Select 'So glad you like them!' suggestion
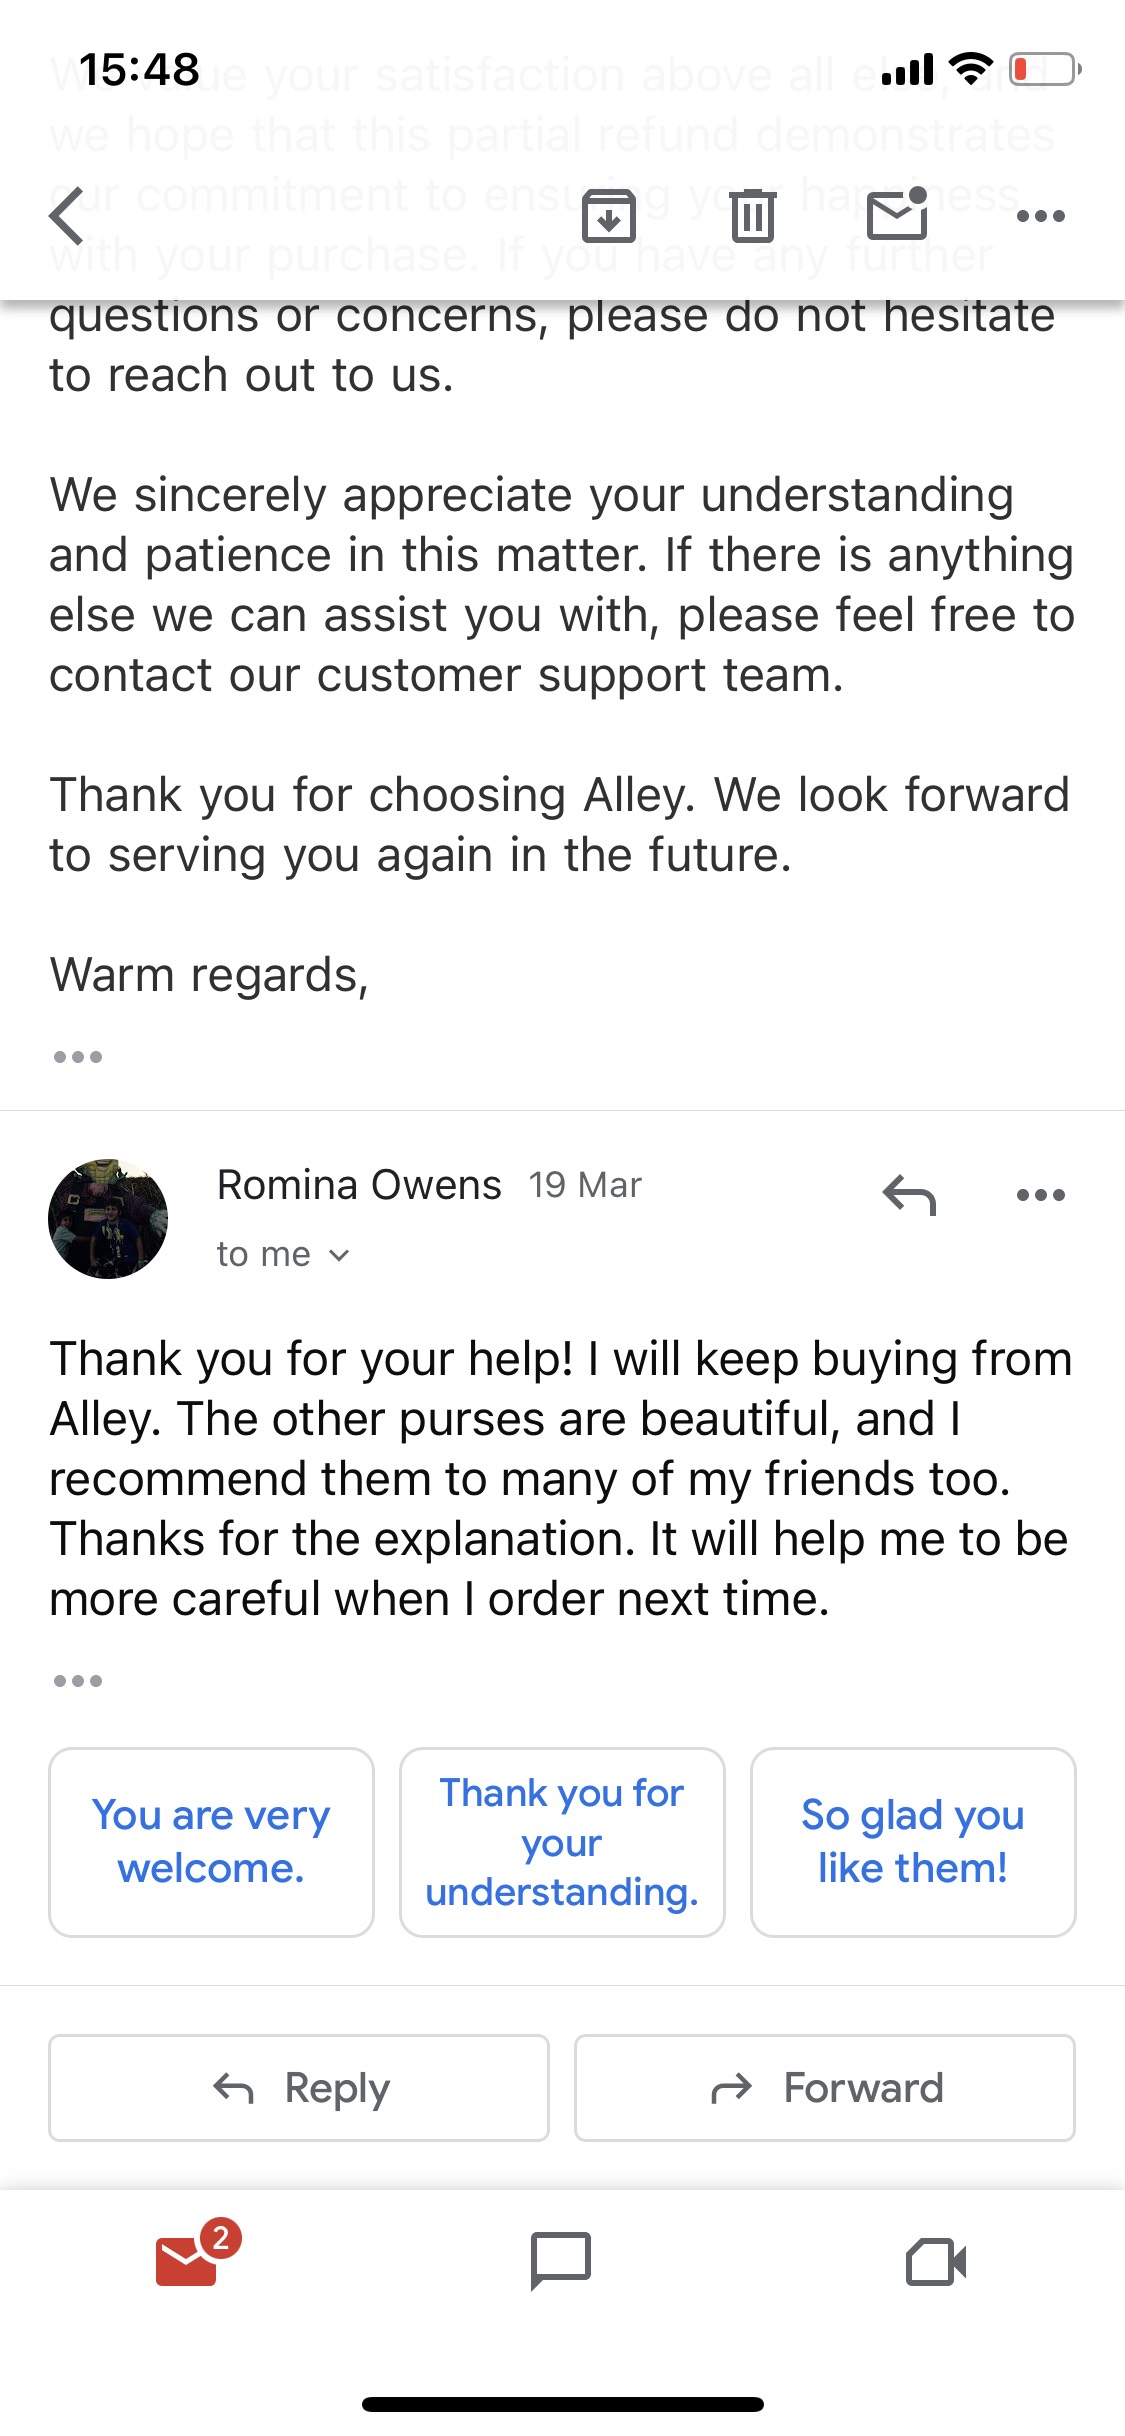1125x2436 pixels. [x=913, y=1840]
